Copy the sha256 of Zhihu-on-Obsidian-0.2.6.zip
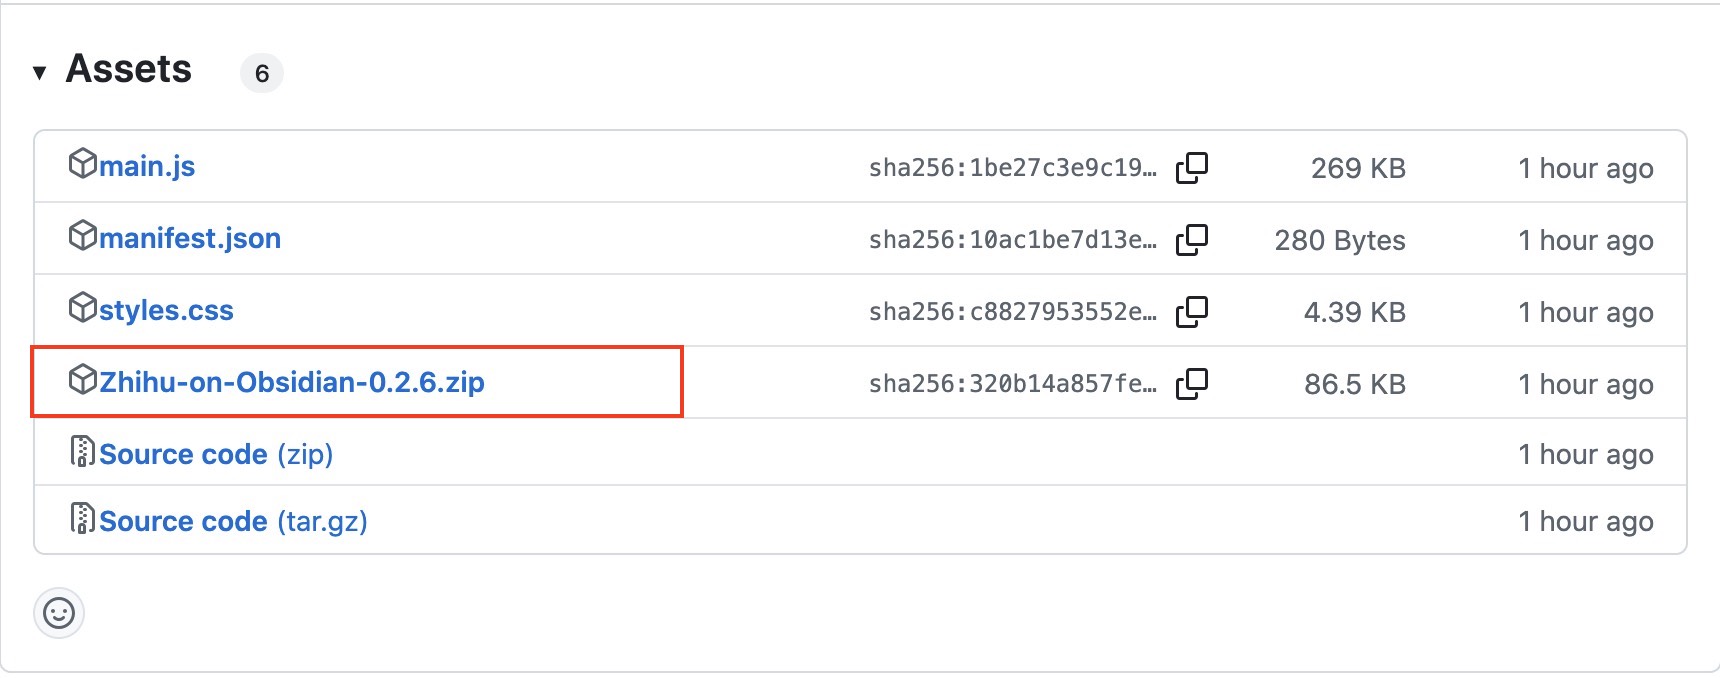The height and width of the screenshot is (678, 1720). [x=1193, y=383]
